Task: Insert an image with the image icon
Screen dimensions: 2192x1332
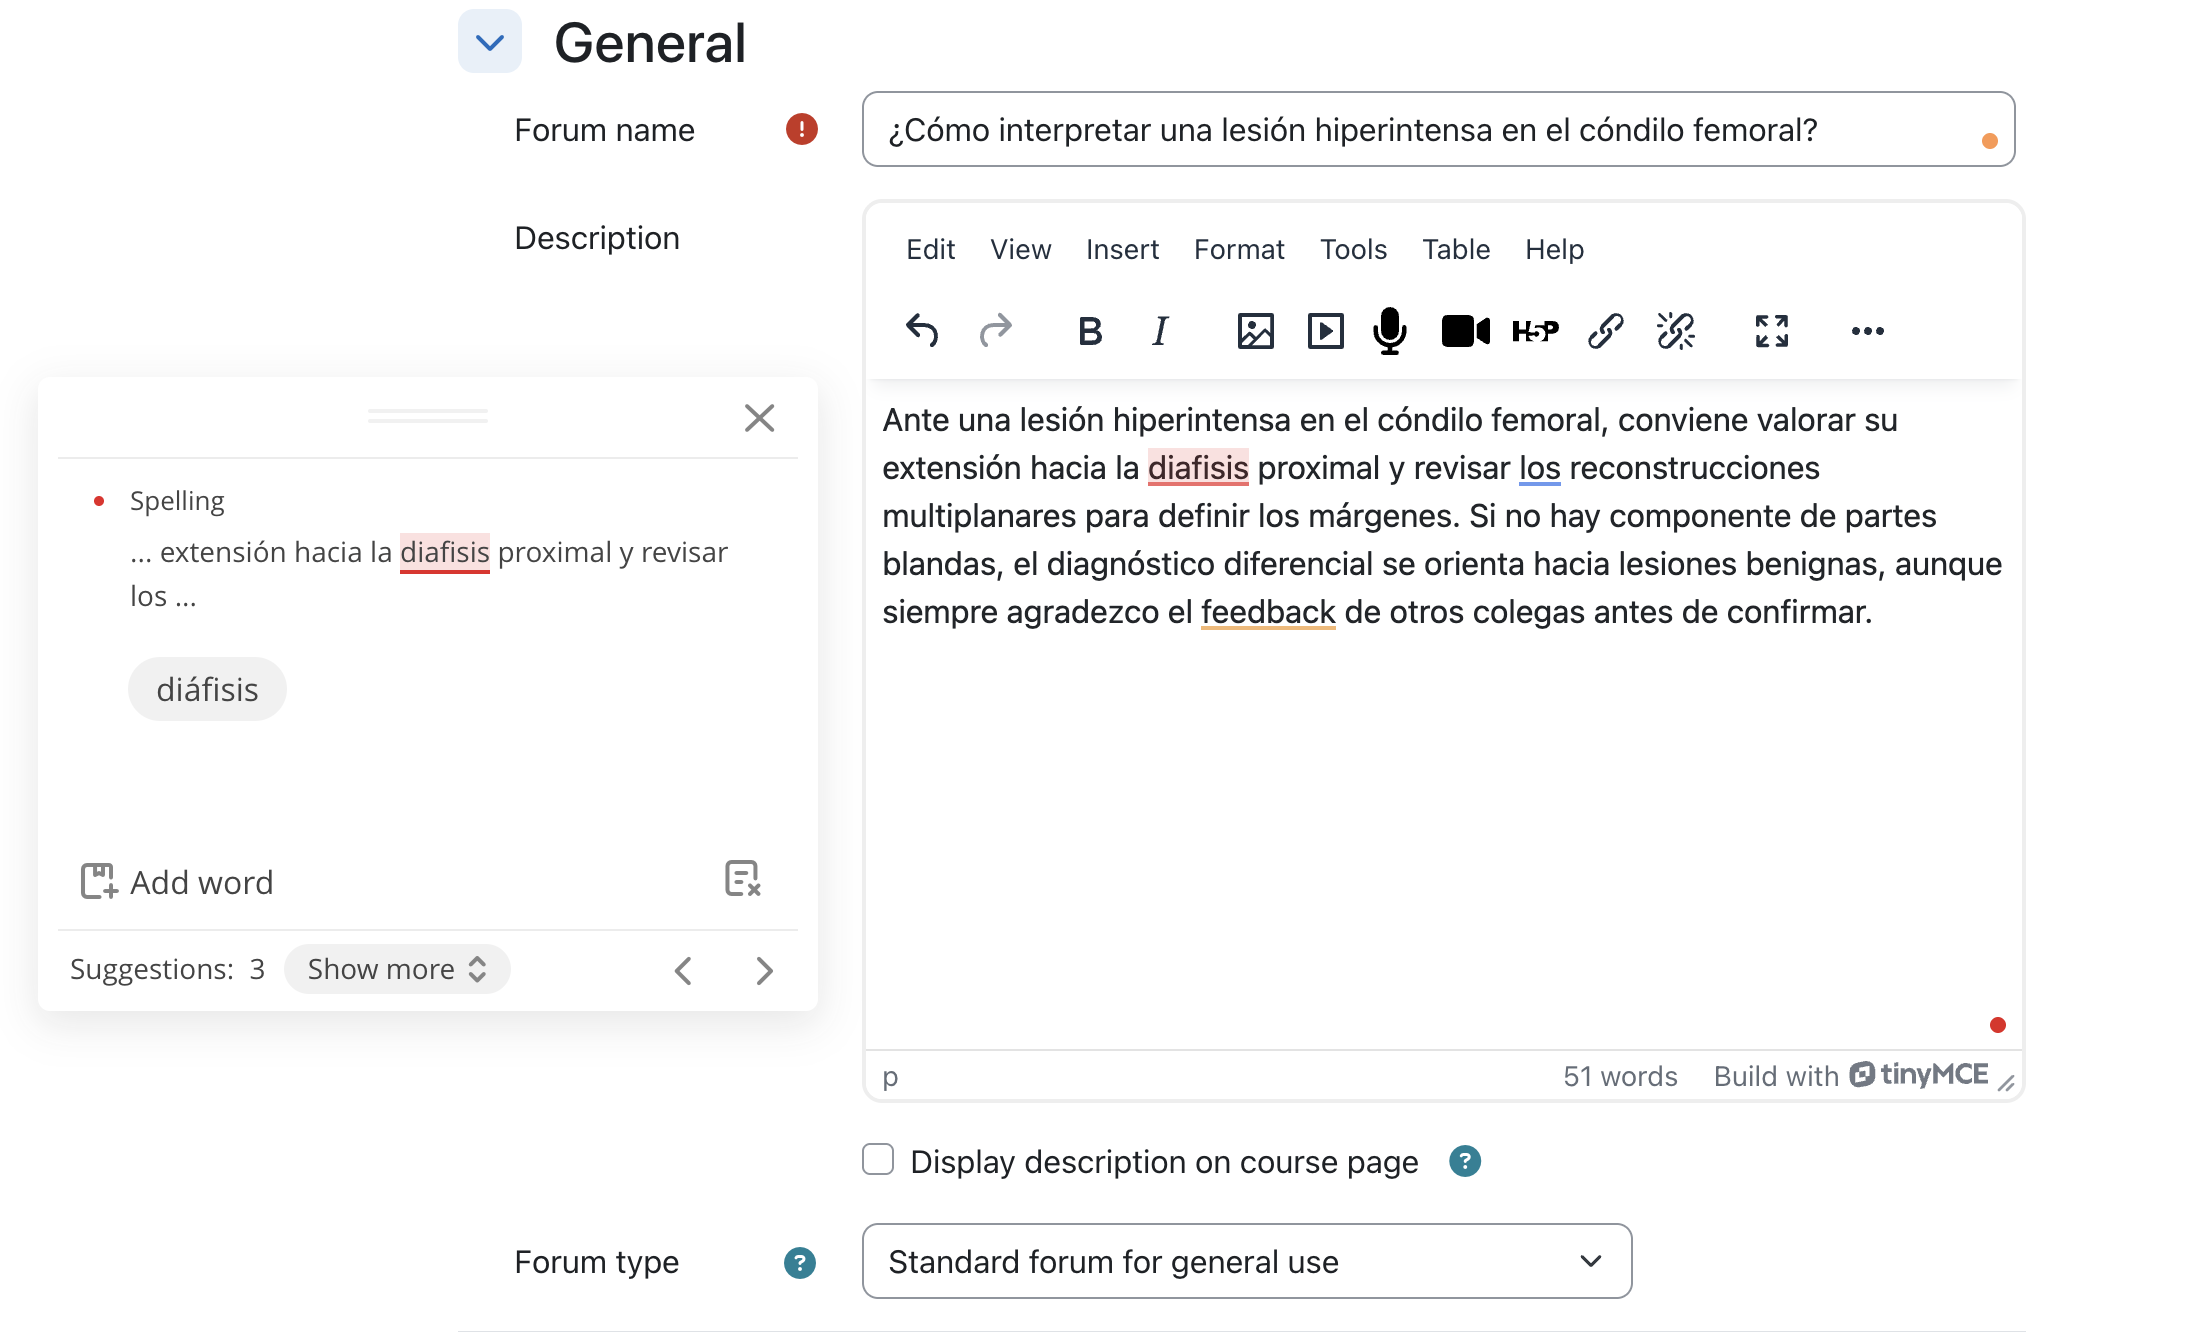Action: click(1255, 331)
